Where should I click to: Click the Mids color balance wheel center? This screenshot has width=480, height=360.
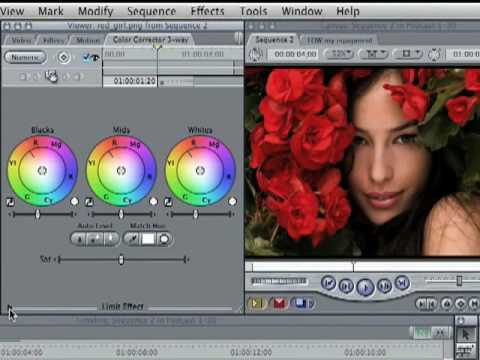[121, 171]
